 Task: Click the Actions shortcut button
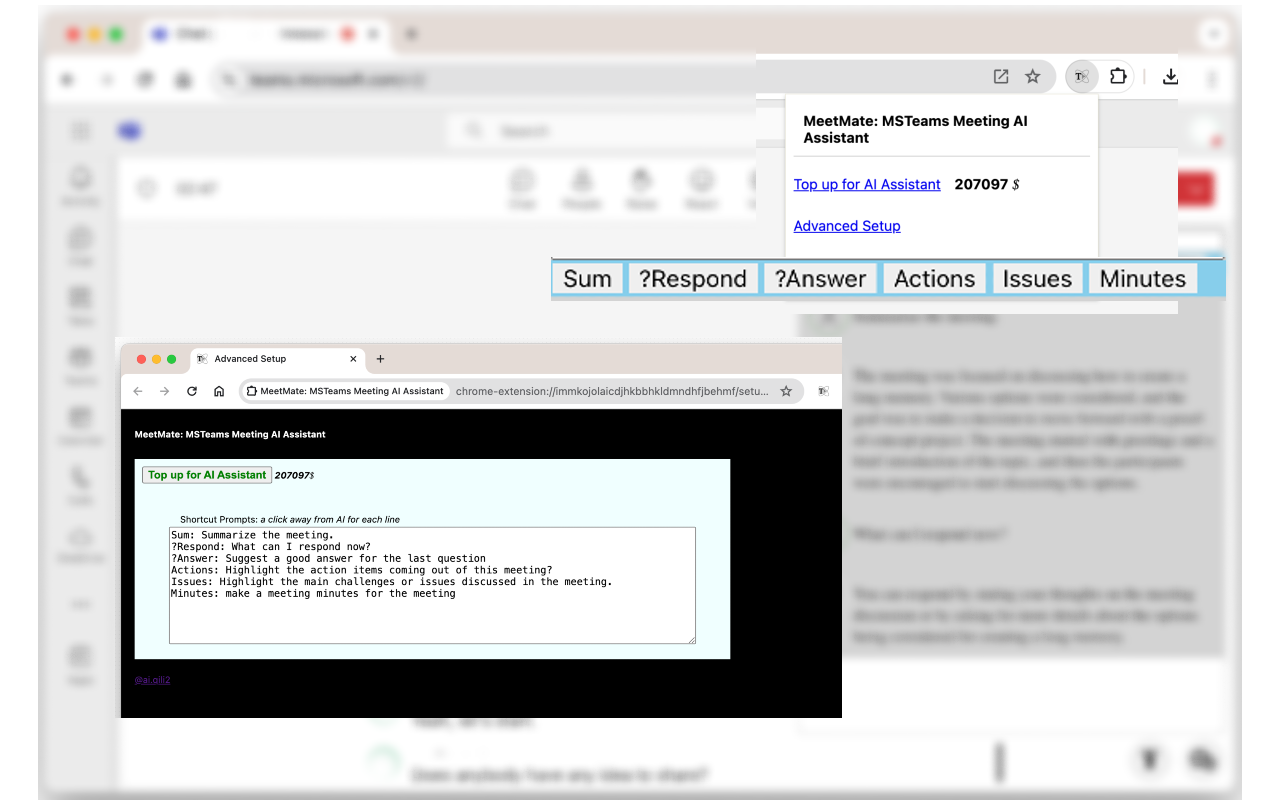(x=934, y=279)
